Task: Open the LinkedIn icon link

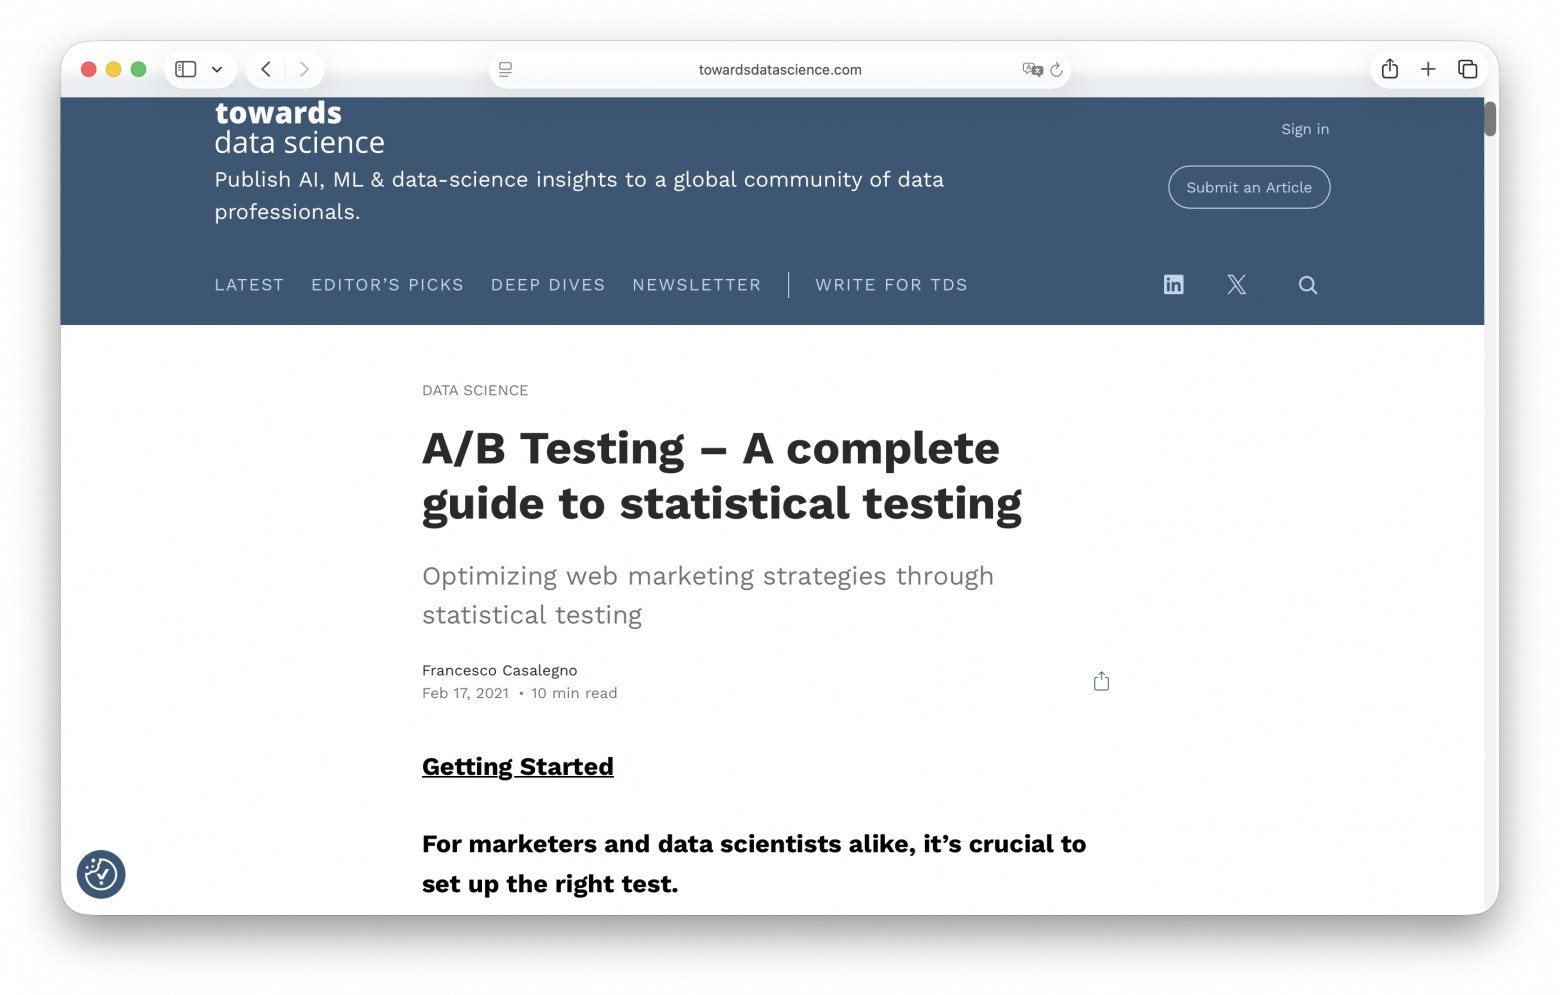Action: (1173, 285)
